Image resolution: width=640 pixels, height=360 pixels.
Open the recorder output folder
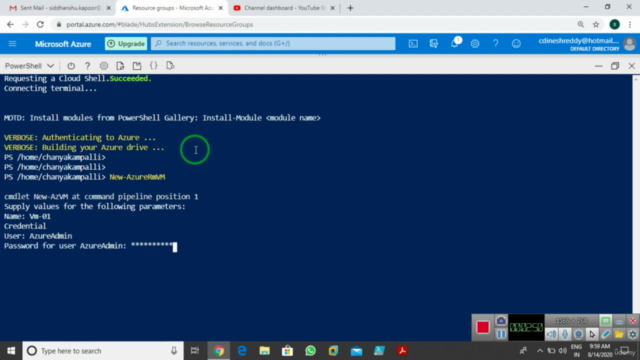click(x=619, y=334)
